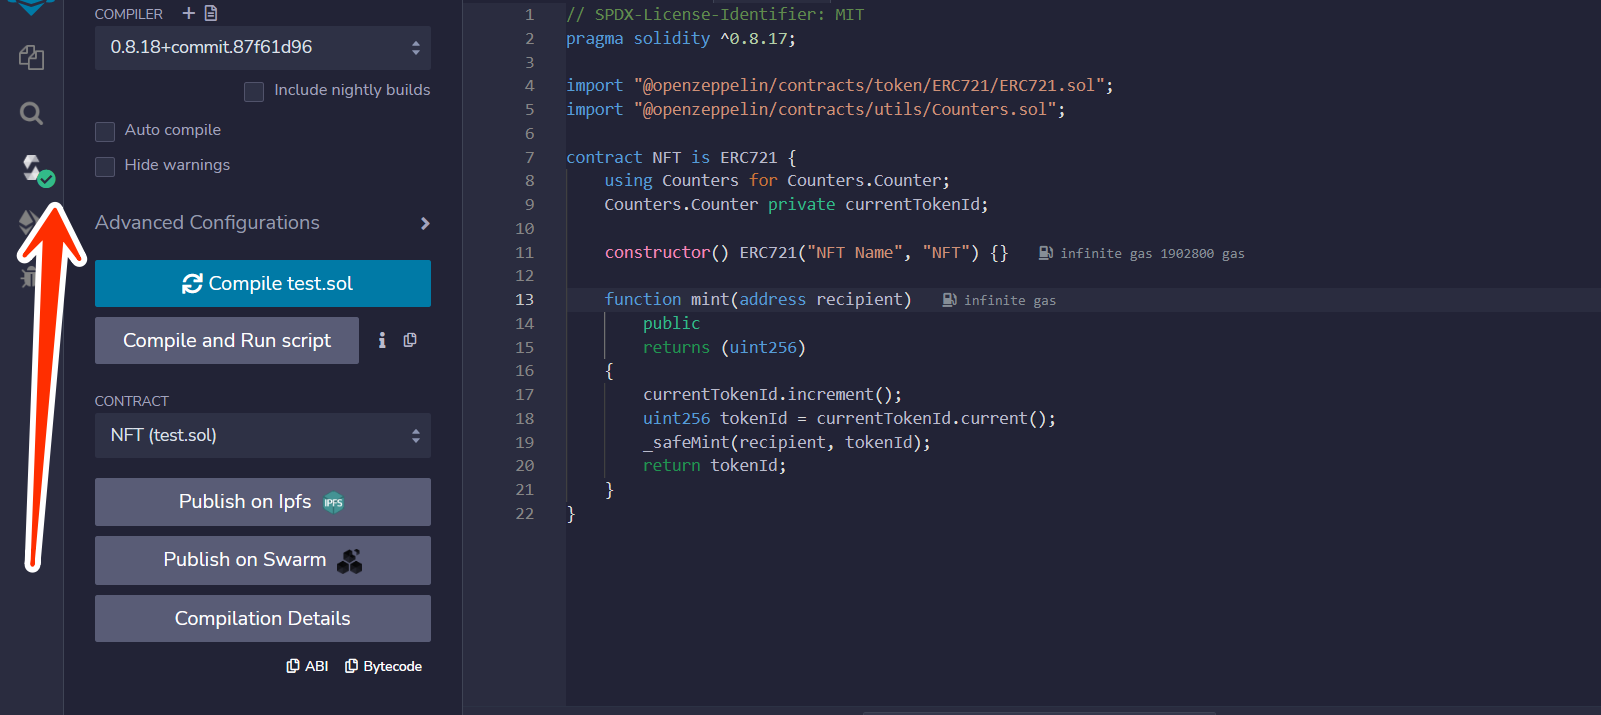Open the NFT (test.sol) contract dropdown
This screenshot has height=715, width=1601.
coord(263,435)
